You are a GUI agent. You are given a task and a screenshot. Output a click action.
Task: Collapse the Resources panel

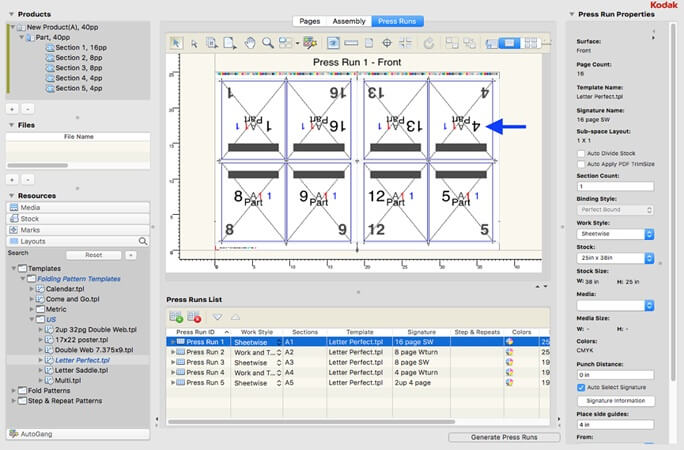pyautogui.click(x=11, y=196)
